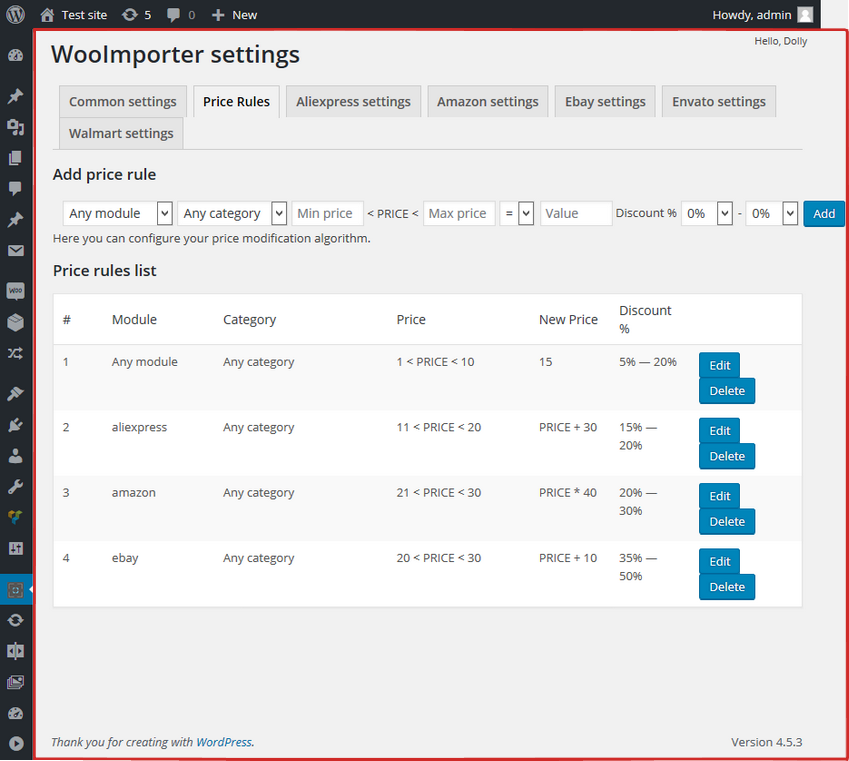Click the colorful cubes icon in sidebar
Image resolution: width=849 pixels, height=761 pixels.
coord(16,517)
